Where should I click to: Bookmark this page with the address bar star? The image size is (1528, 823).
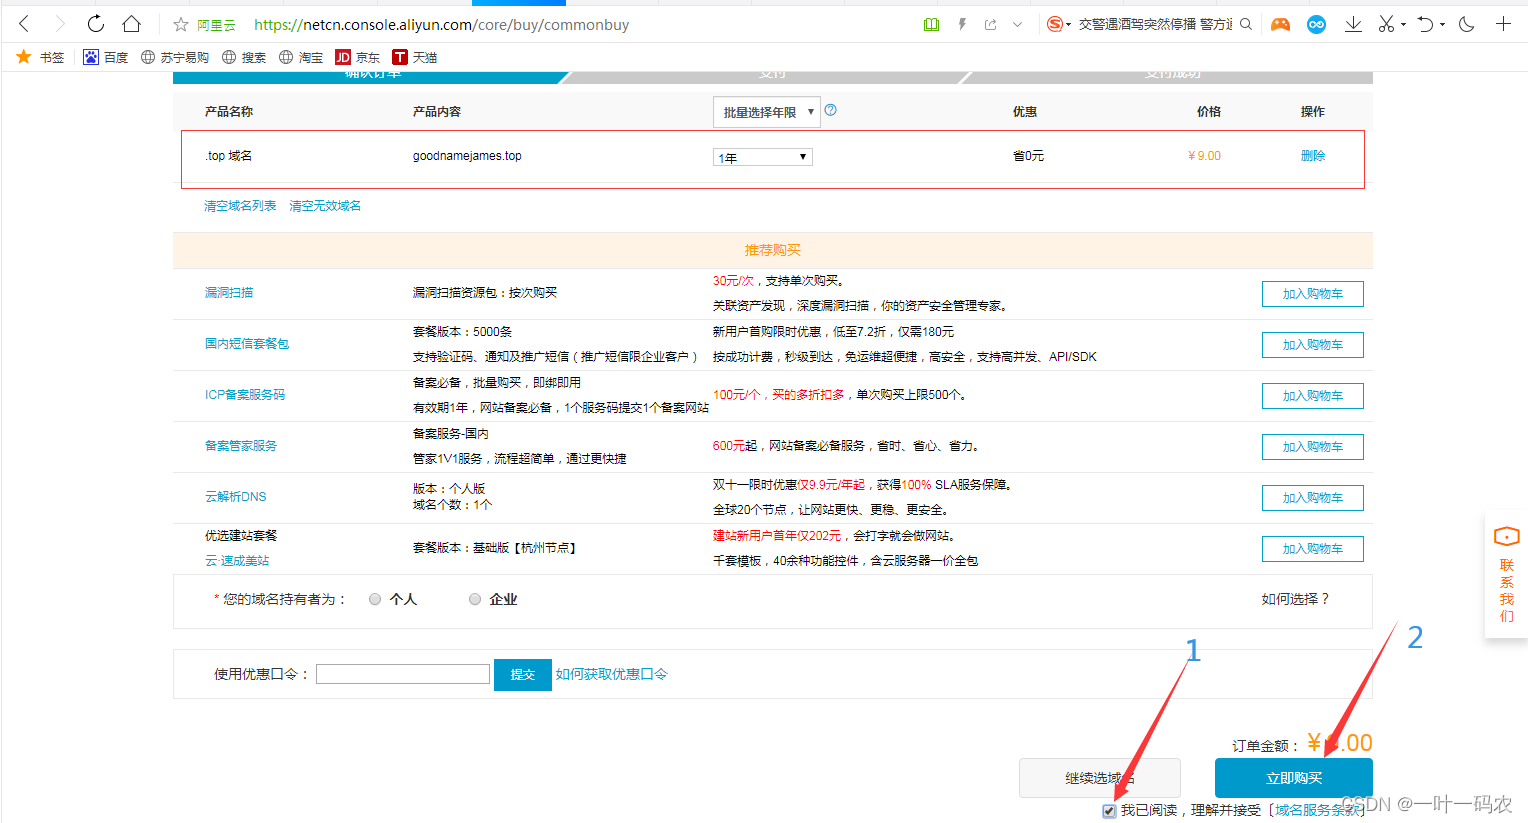pos(181,25)
